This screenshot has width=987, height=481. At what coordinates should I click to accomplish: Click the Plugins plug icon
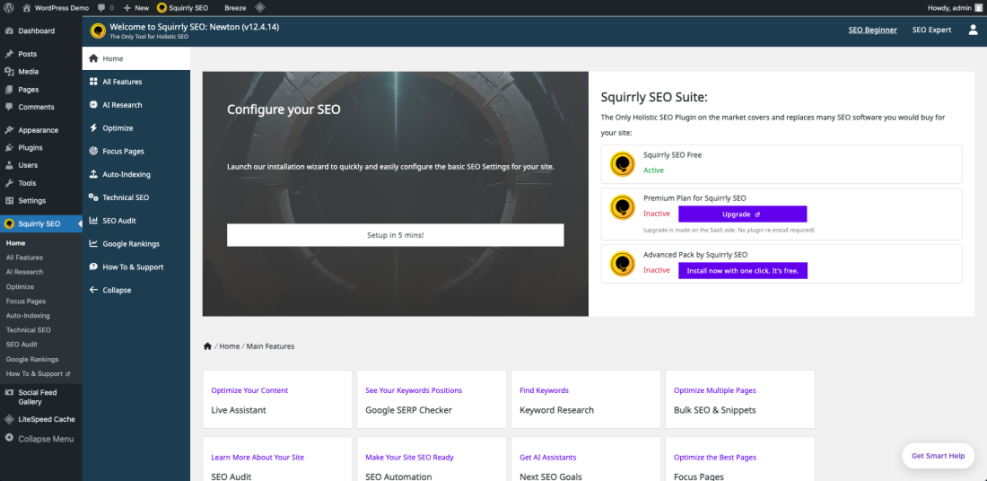tap(9, 148)
